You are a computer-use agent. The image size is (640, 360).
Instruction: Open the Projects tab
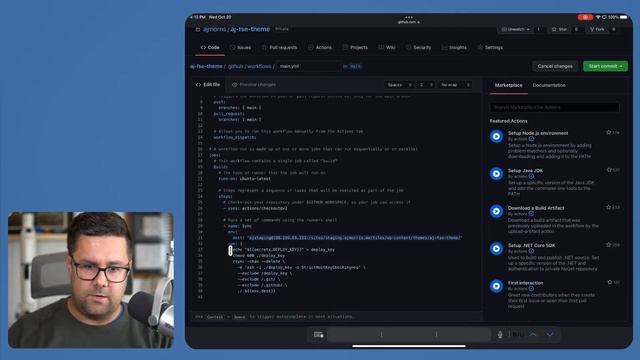click(x=355, y=47)
